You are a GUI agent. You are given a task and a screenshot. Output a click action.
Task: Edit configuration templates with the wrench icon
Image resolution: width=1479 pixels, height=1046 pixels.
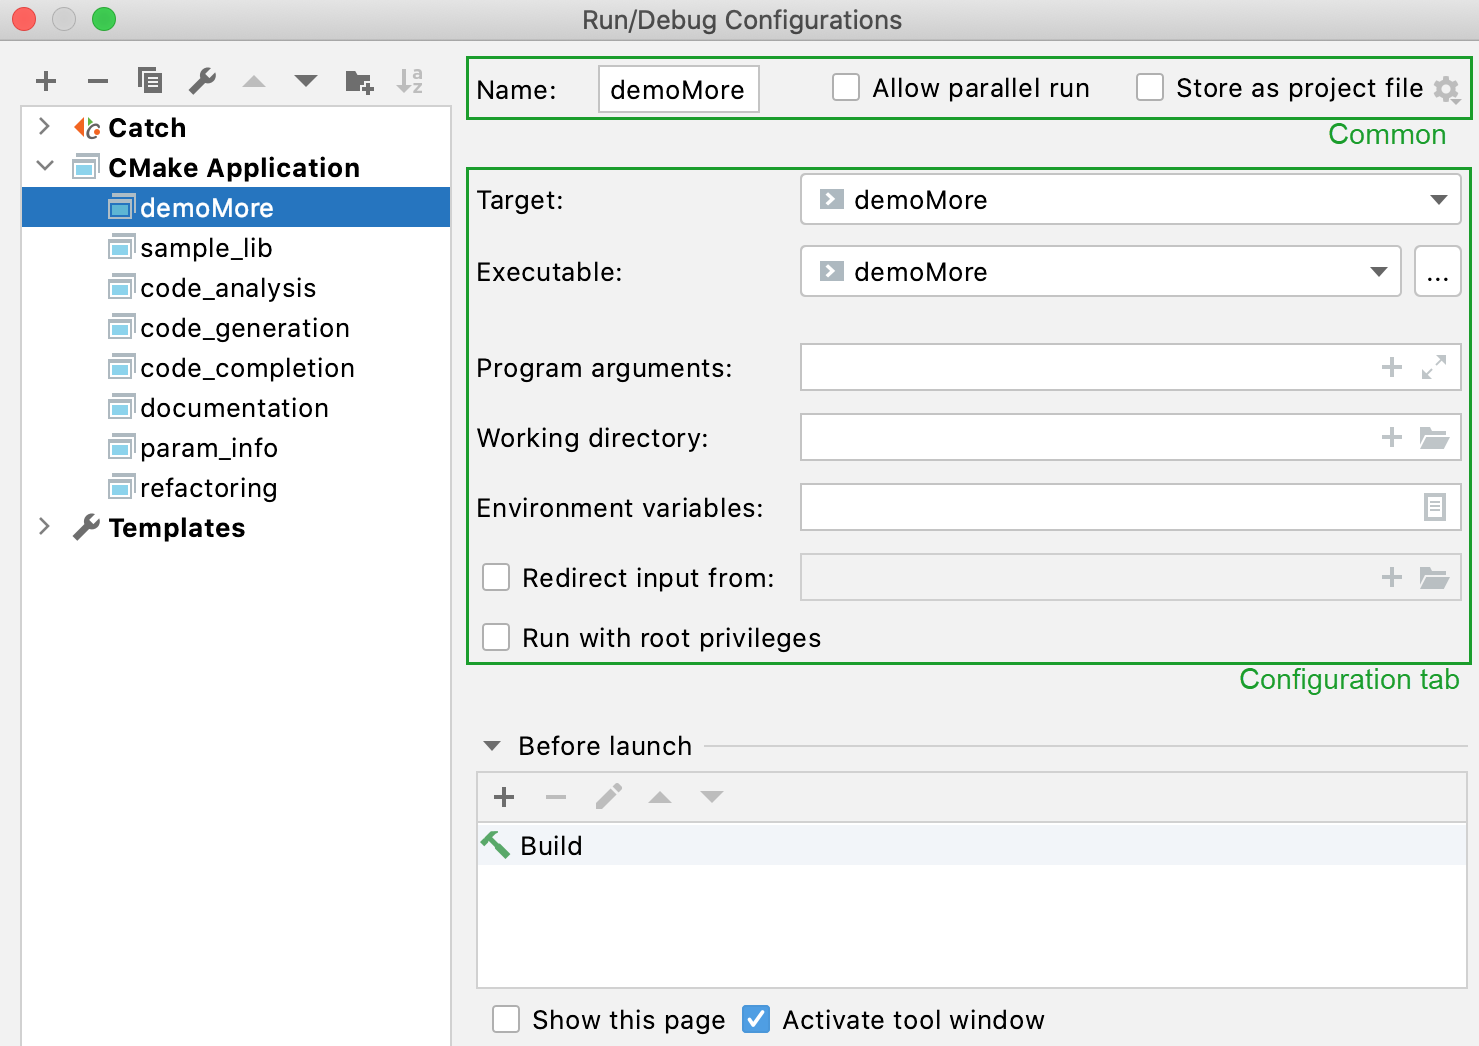pyautogui.click(x=202, y=81)
